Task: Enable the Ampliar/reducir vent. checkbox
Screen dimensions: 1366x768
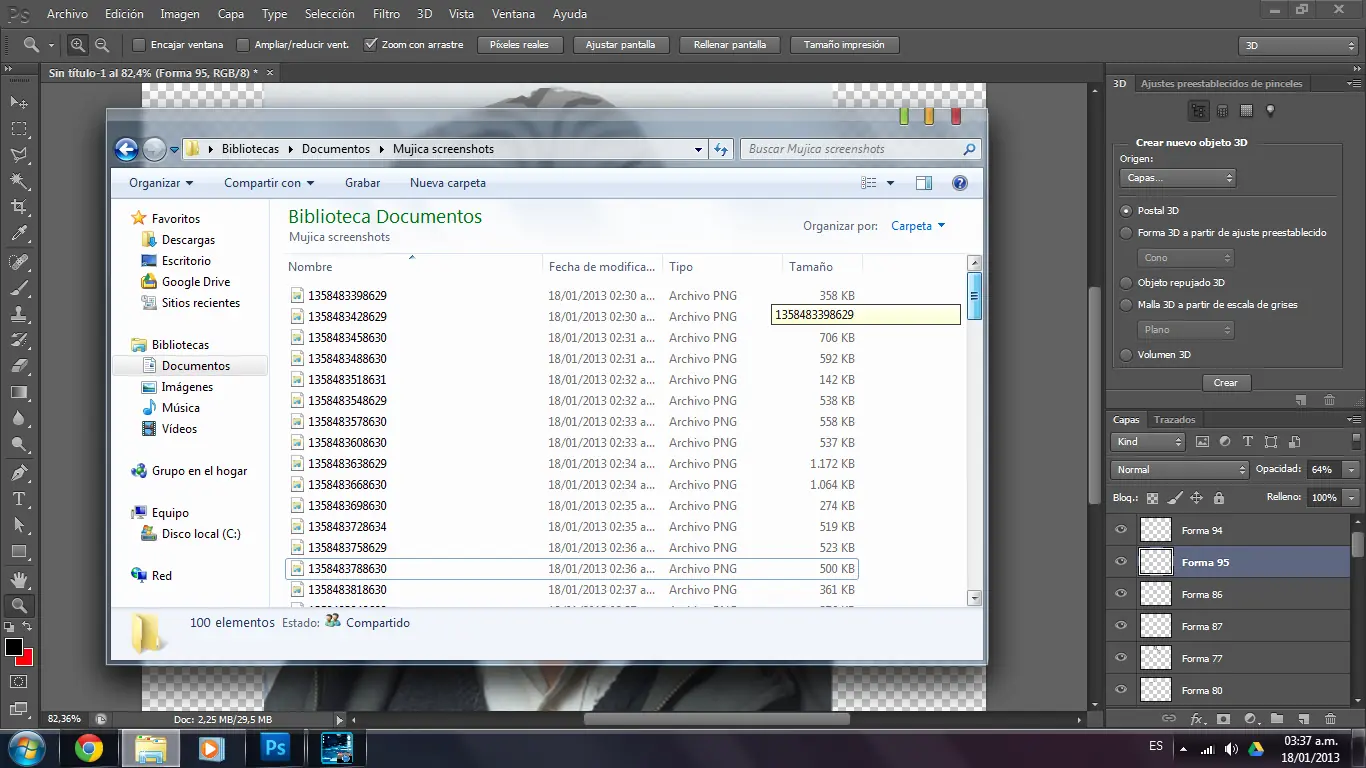Action: coord(243,45)
